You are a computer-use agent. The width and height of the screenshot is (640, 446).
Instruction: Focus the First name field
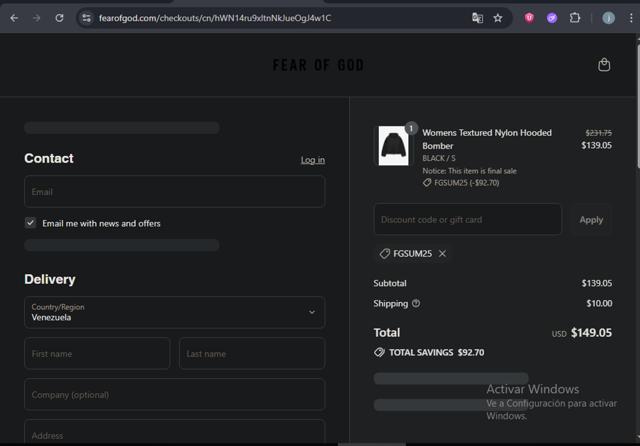coord(97,354)
